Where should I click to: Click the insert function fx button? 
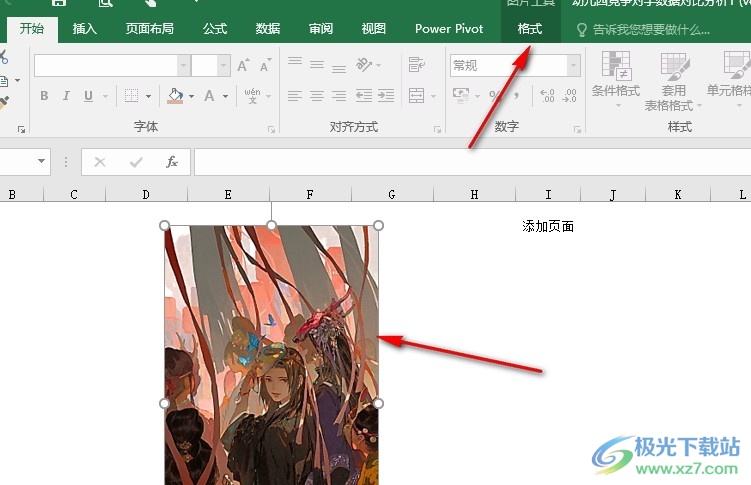(171, 162)
